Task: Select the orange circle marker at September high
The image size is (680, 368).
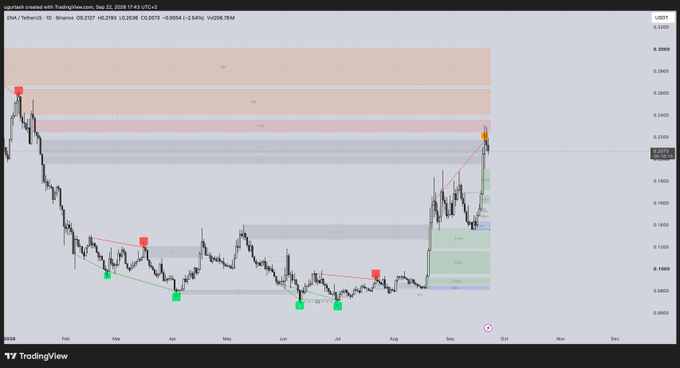Action: 484,136
